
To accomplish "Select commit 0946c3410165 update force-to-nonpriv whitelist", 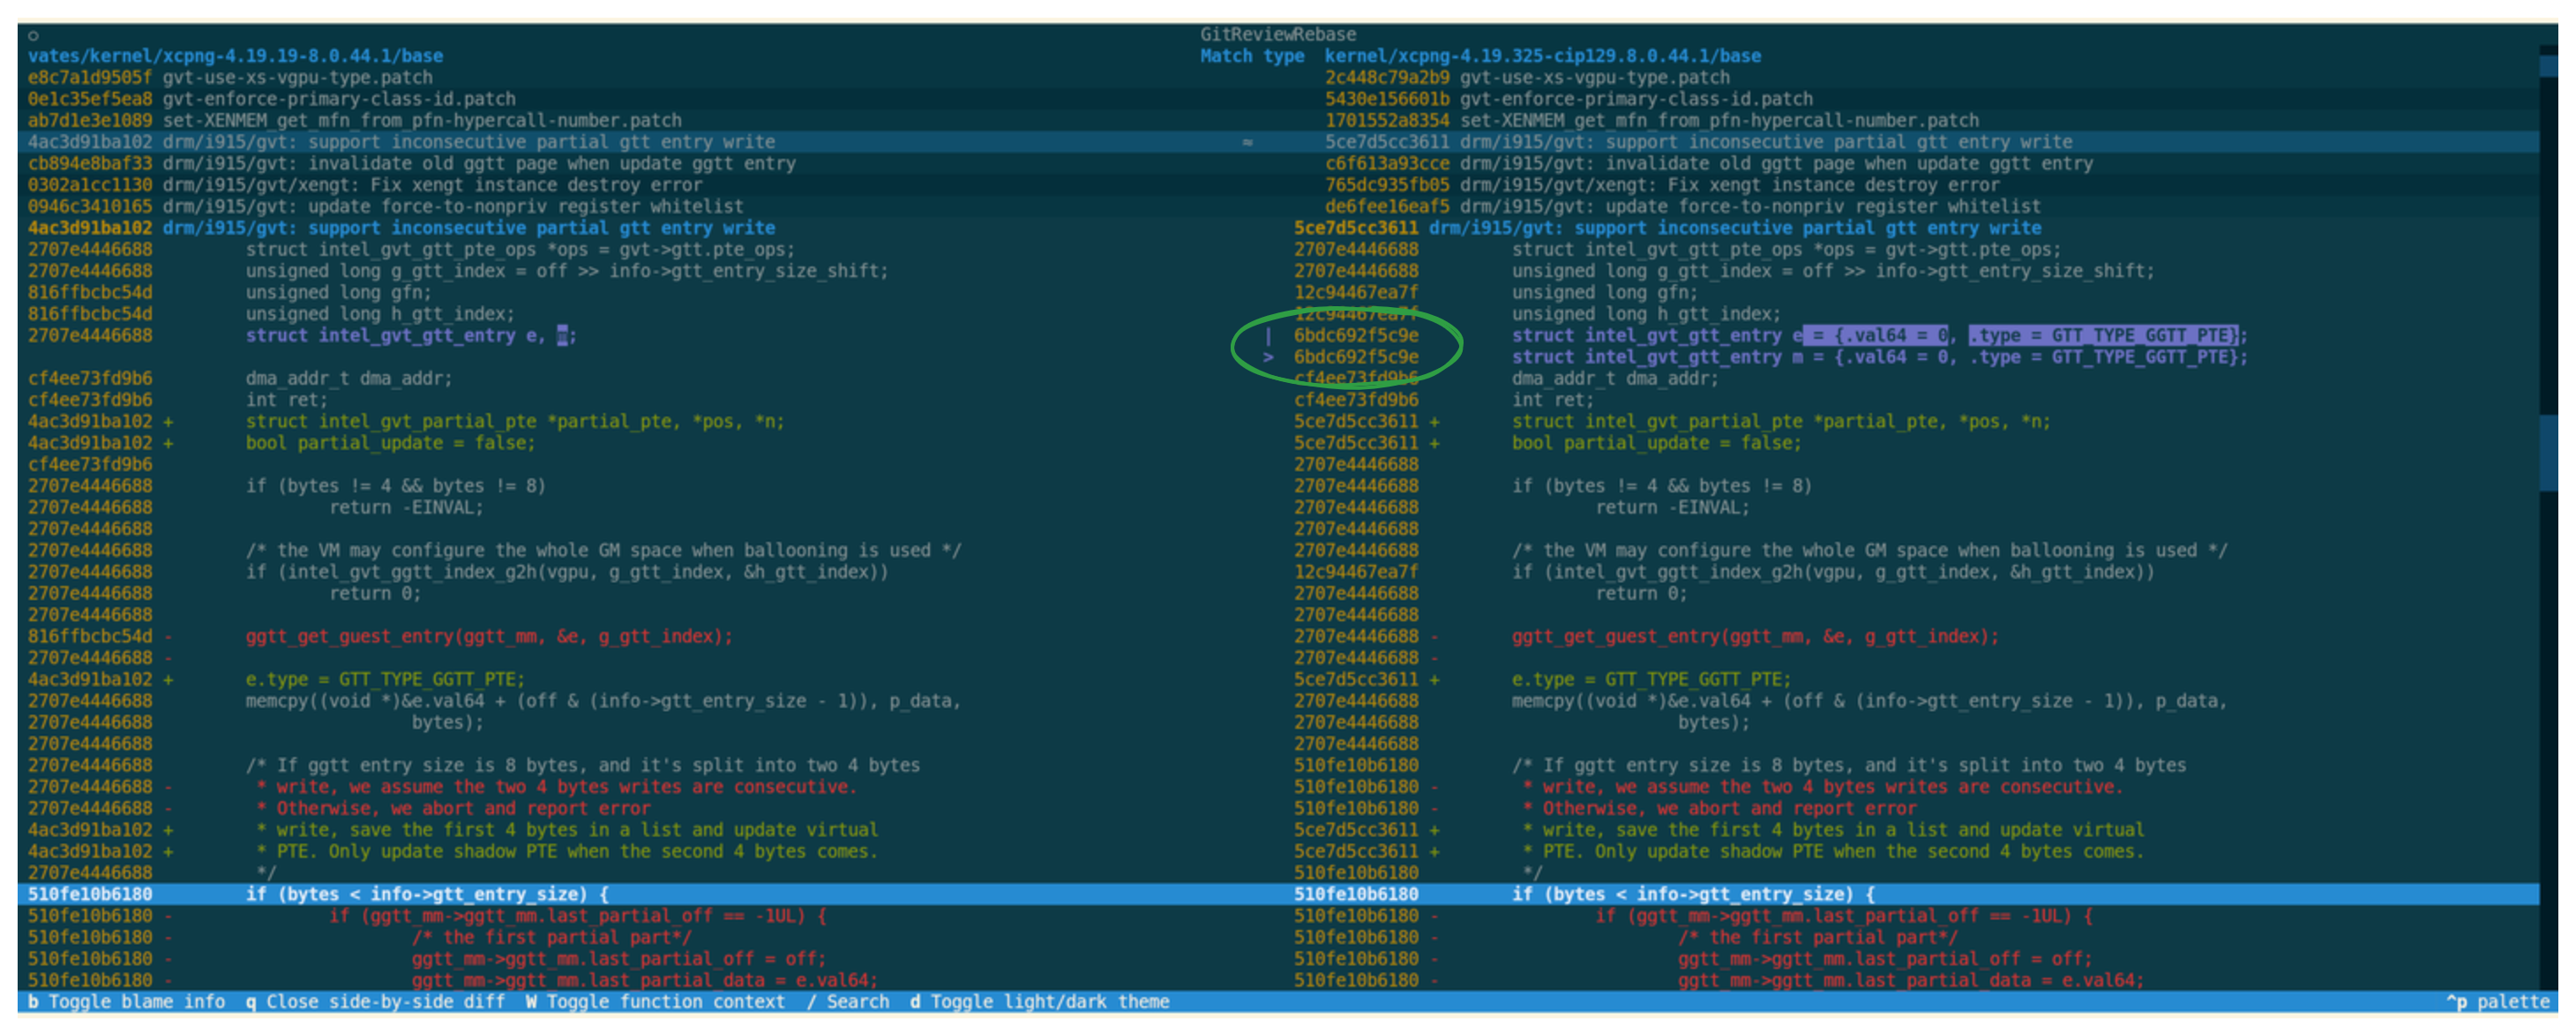I will pos(386,207).
